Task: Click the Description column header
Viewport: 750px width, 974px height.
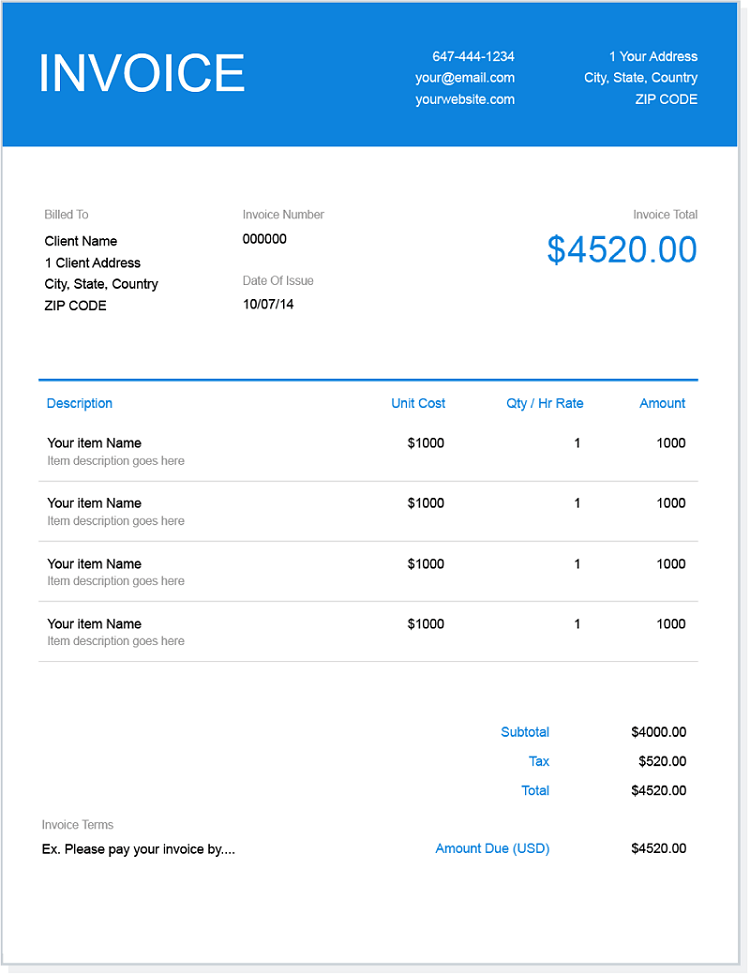Action: coord(80,403)
